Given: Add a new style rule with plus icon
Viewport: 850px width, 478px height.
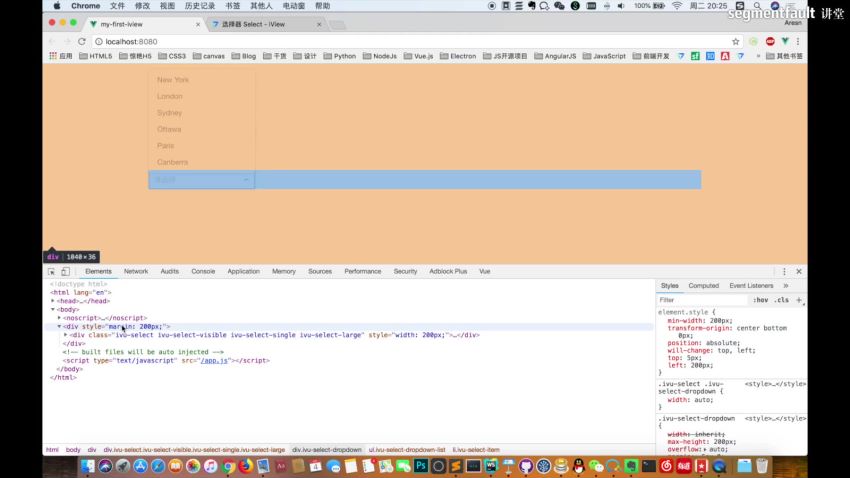Looking at the screenshot, I should pos(799,300).
